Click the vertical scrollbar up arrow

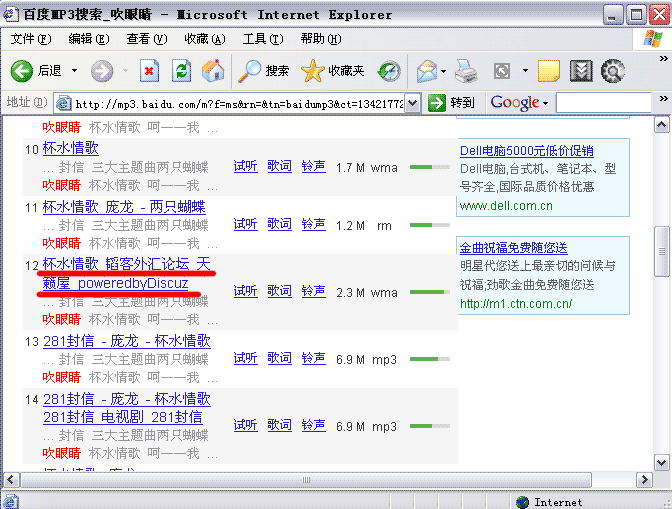(x=662, y=125)
